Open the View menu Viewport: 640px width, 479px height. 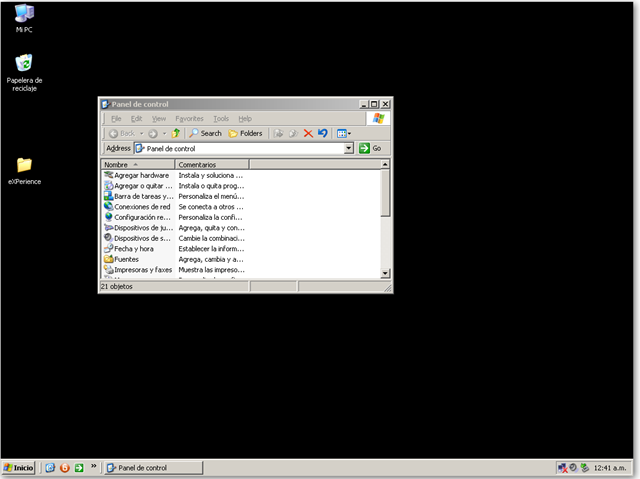pos(159,119)
